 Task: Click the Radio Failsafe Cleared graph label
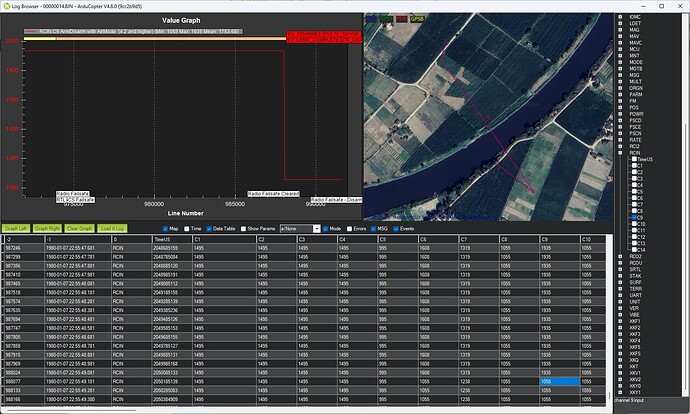click(x=273, y=194)
